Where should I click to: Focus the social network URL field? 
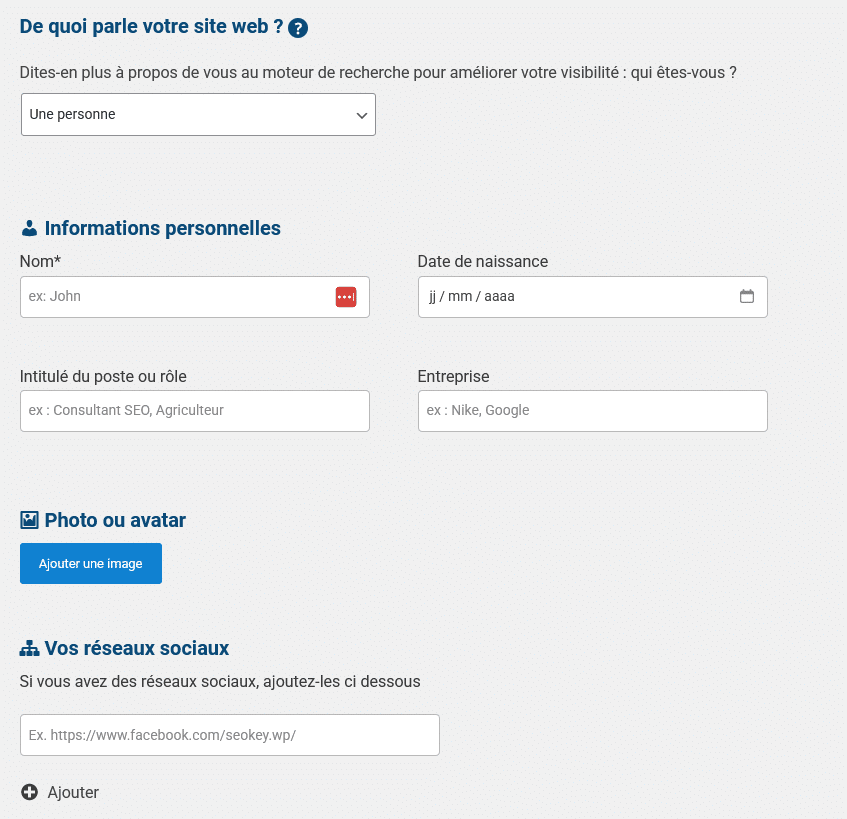[x=230, y=735]
